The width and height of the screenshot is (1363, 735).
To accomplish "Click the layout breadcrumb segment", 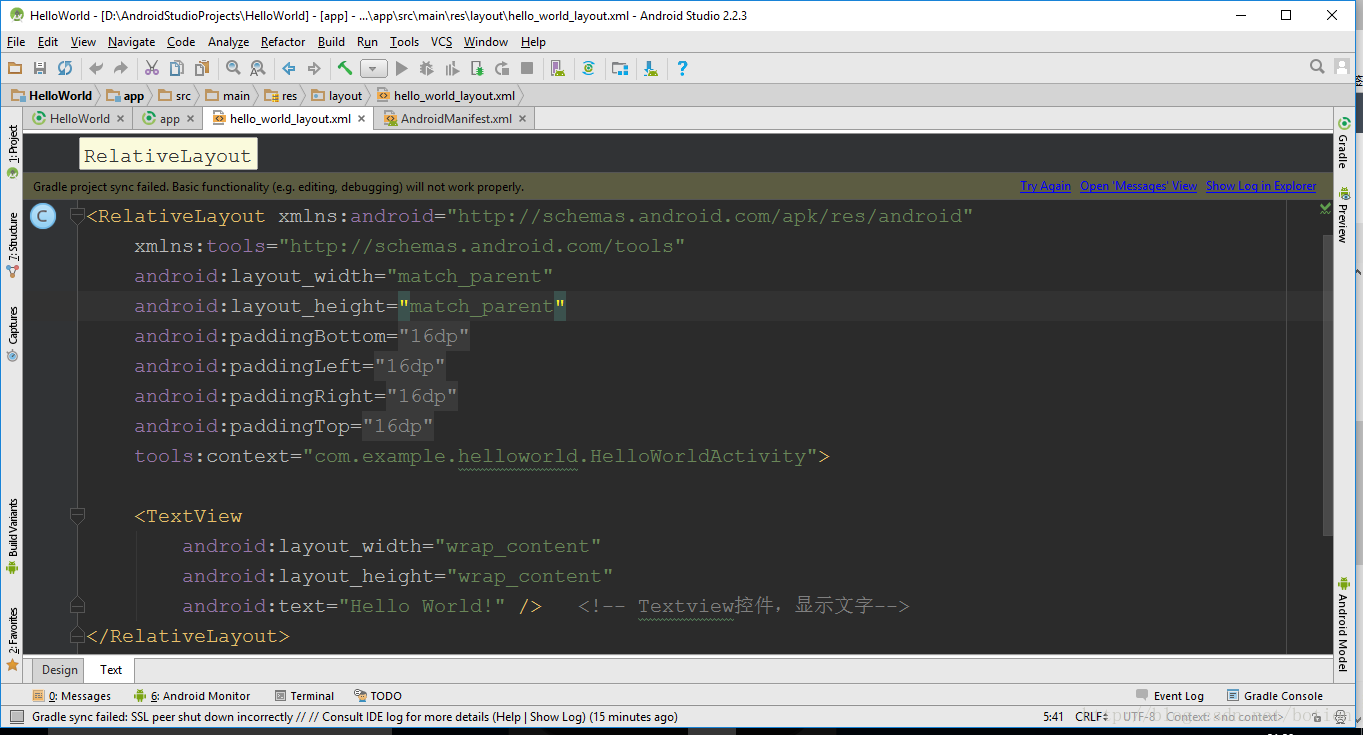I will (x=337, y=96).
